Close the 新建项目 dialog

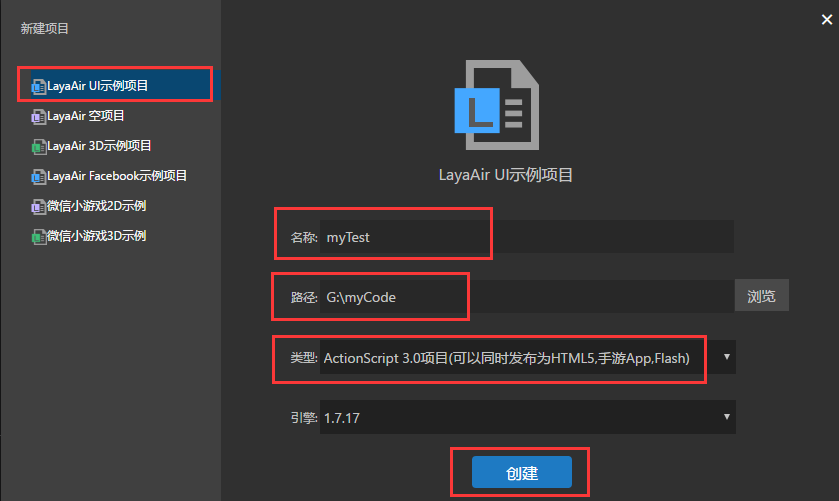827,20
